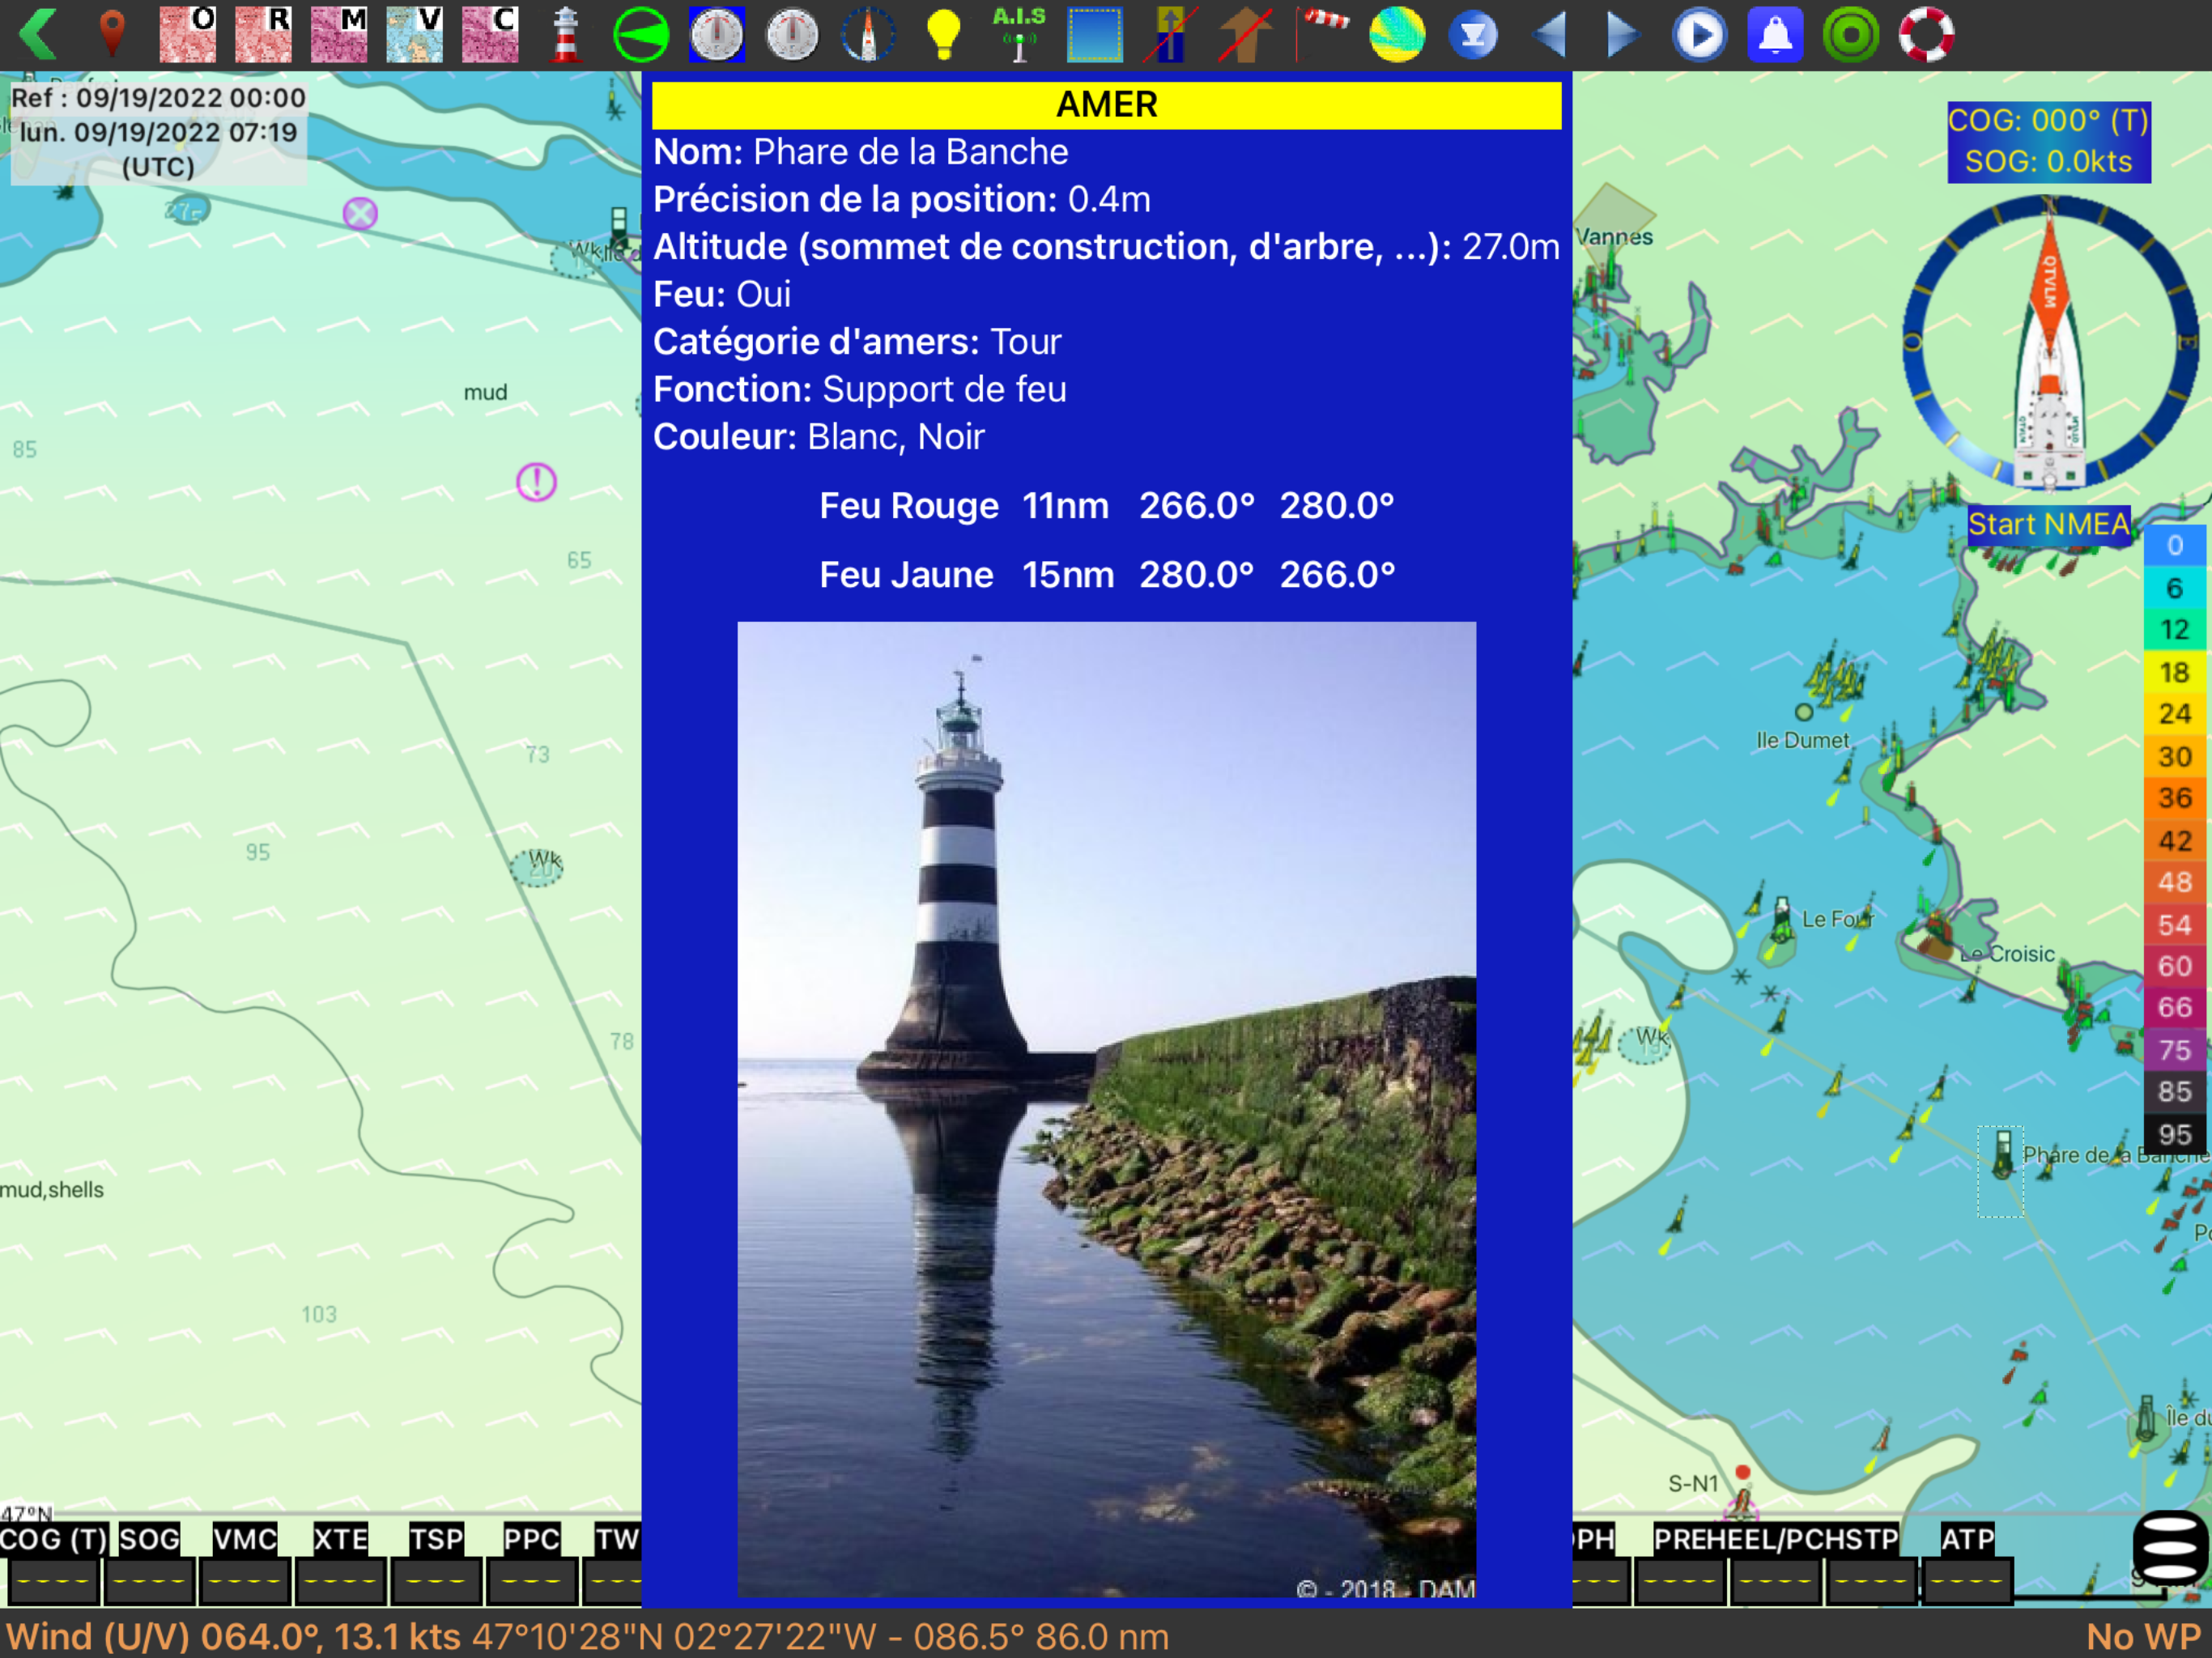Select the 30 value in wind color scale
Viewport: 2212px width, 1658px height.
tap(2174, 756)
